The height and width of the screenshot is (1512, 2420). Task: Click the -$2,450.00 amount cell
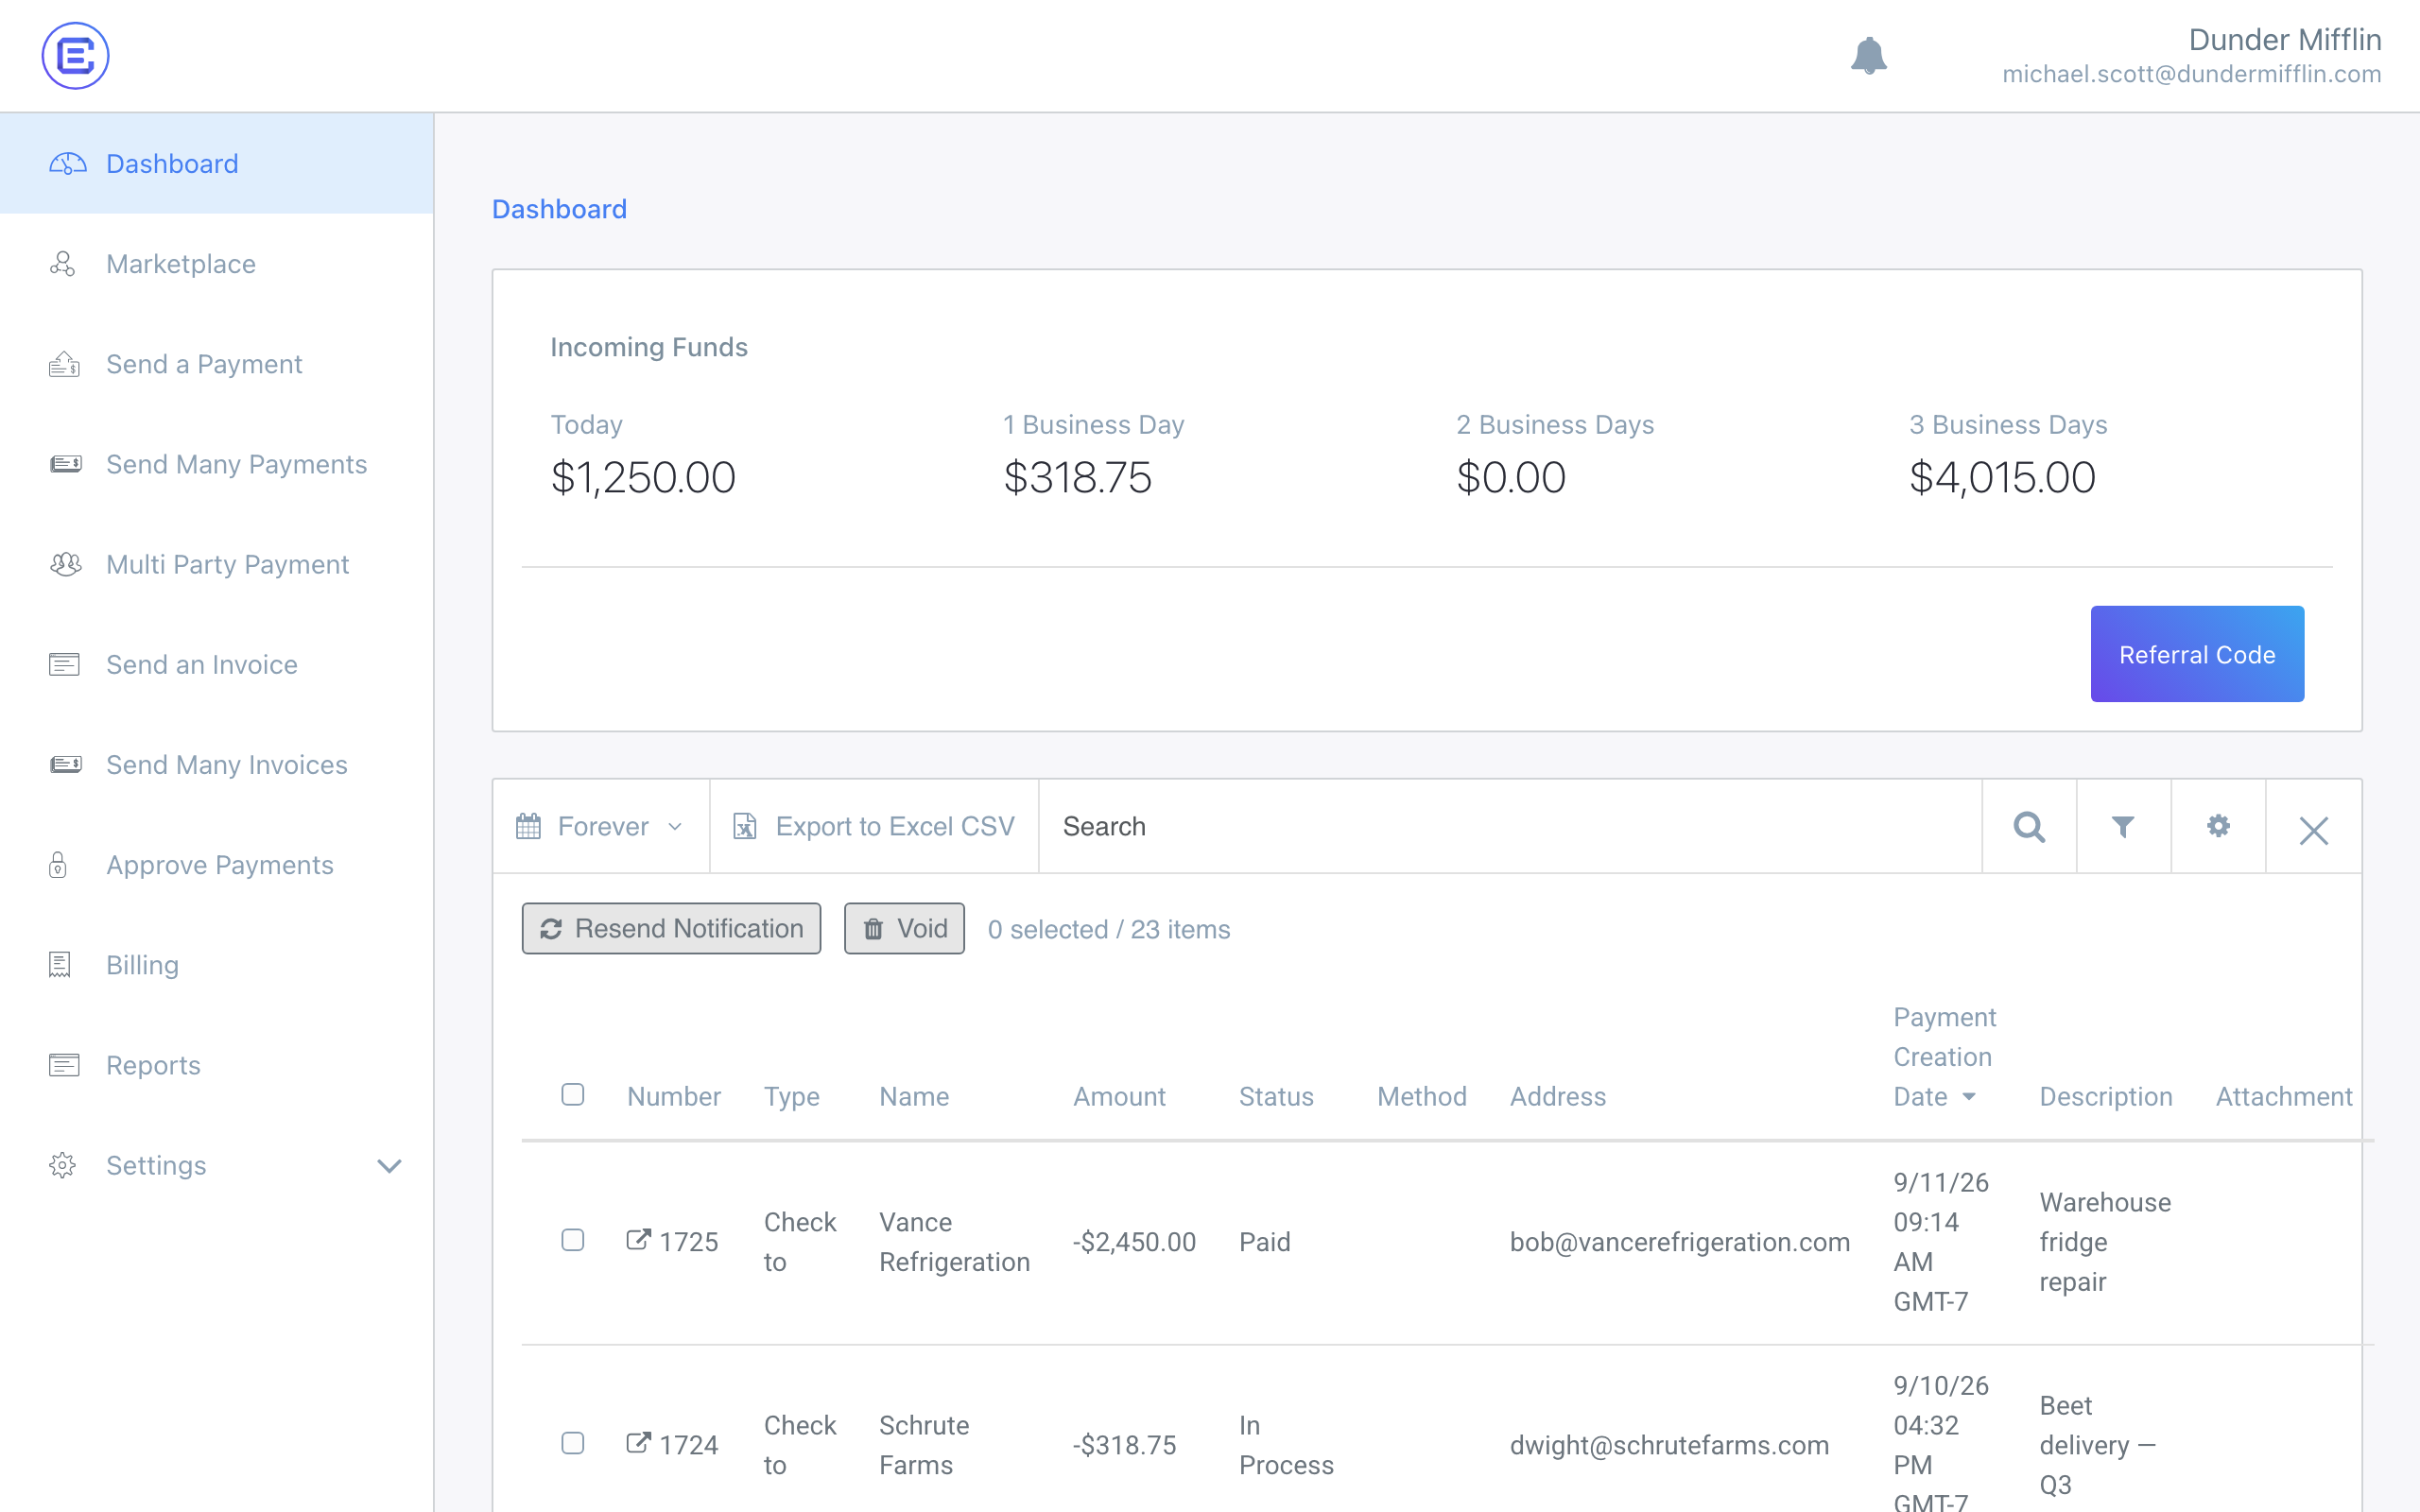(x=1134, y=1242)
